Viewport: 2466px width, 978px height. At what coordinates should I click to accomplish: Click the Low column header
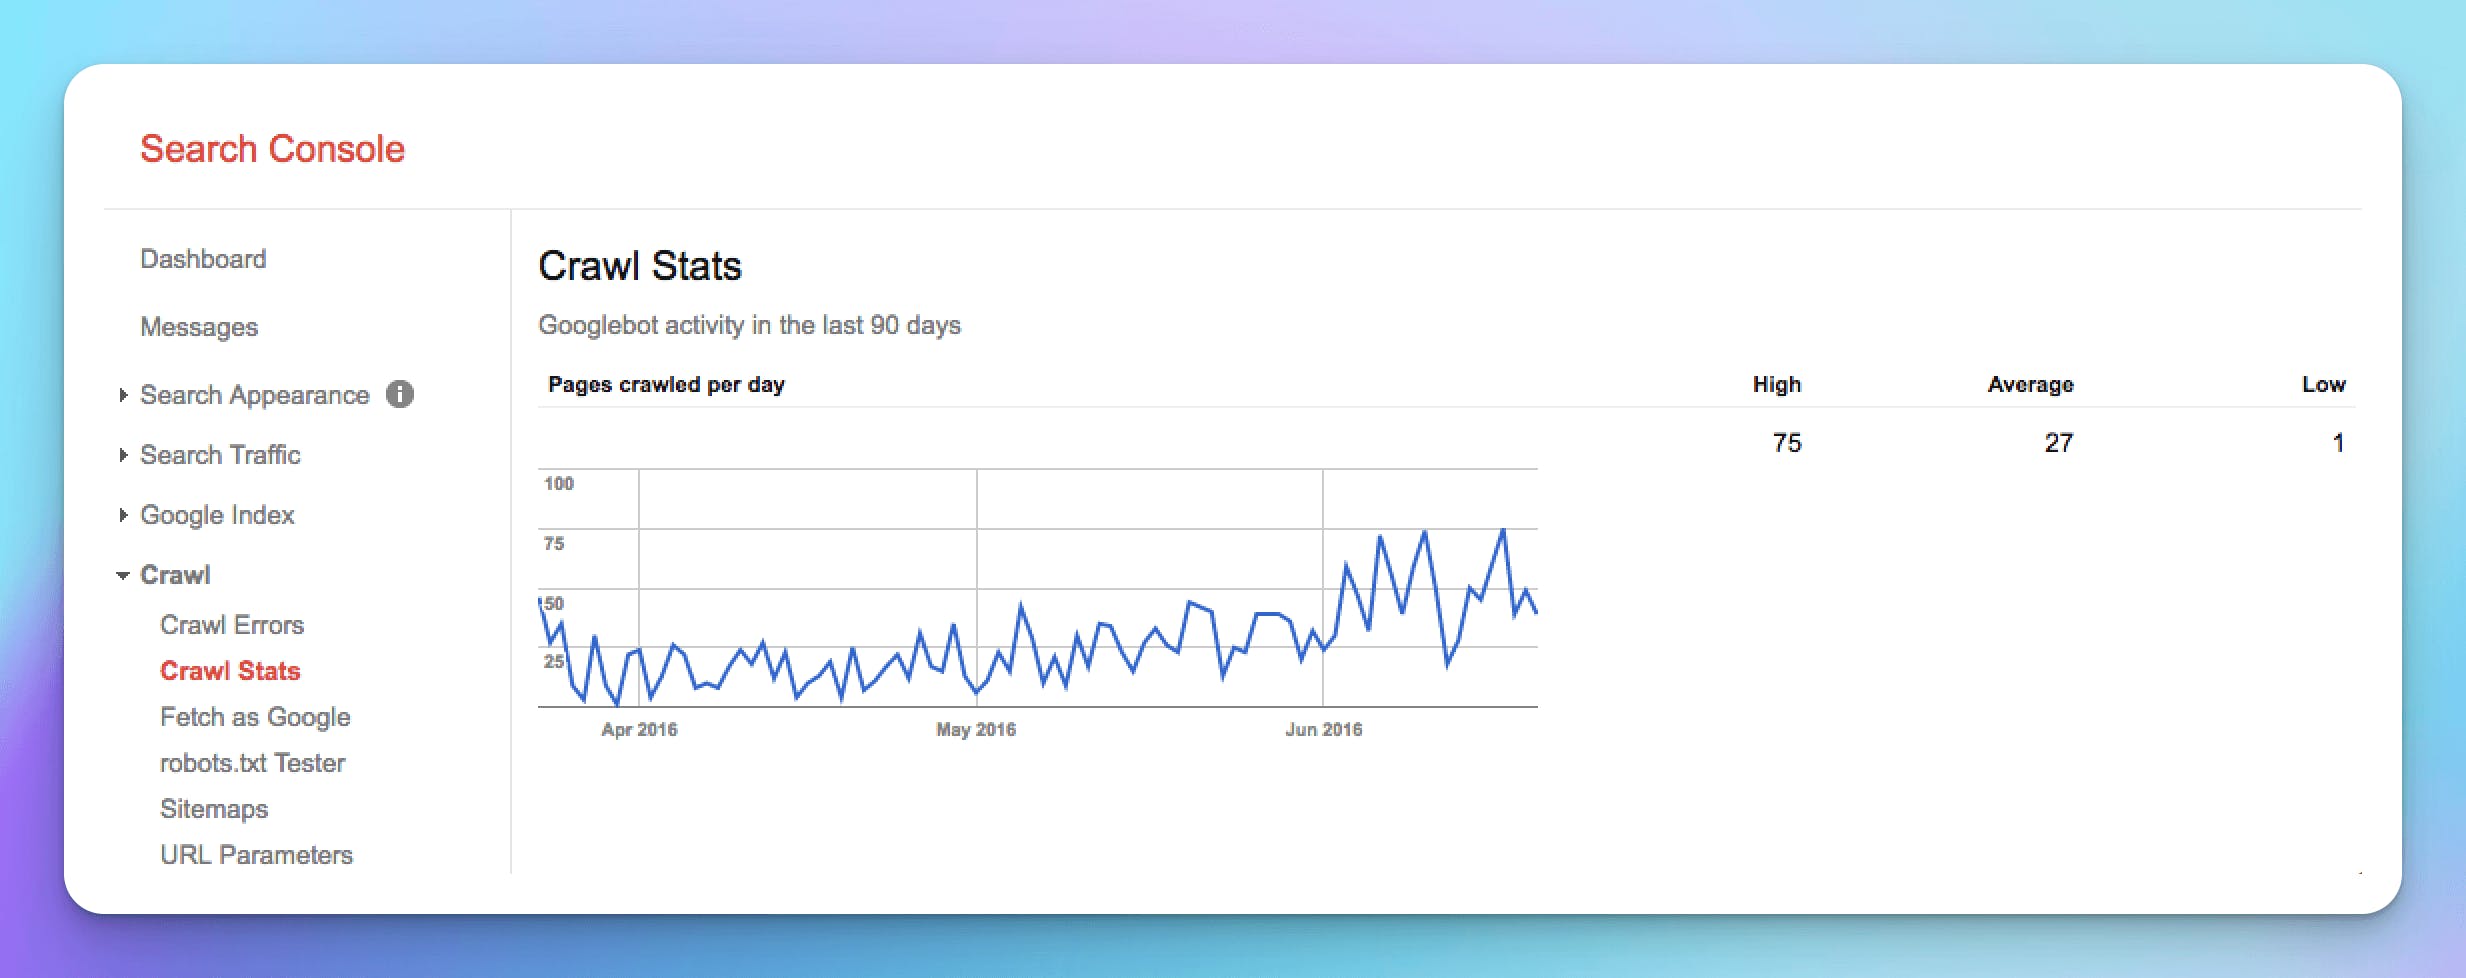pyautogui.click(x=2323, y=384)
